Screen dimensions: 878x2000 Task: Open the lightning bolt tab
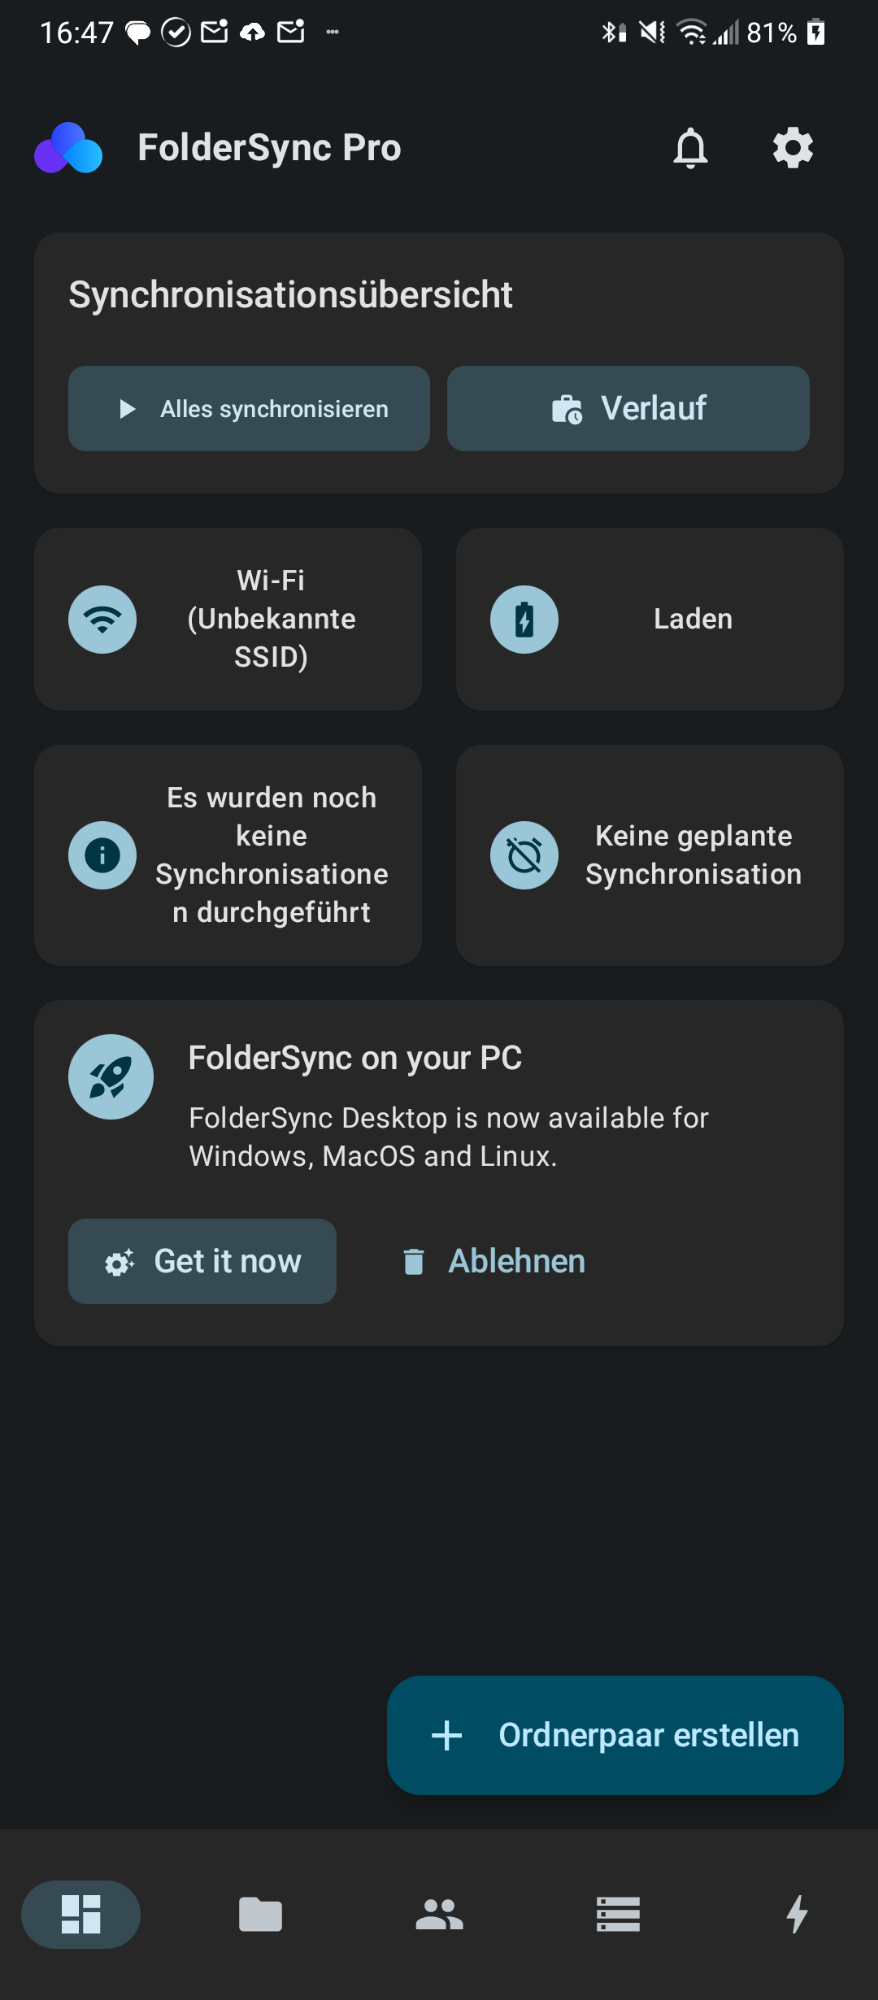click(x=797, y=1914)
